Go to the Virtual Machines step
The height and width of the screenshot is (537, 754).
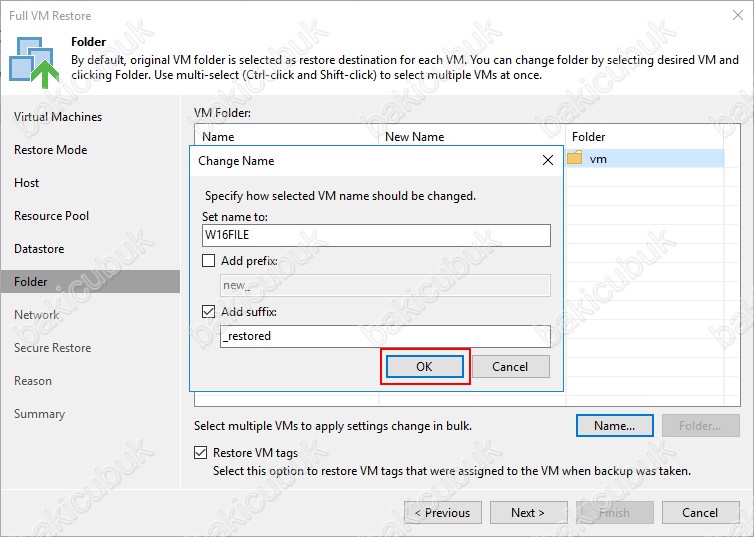(x=58, y=117)
